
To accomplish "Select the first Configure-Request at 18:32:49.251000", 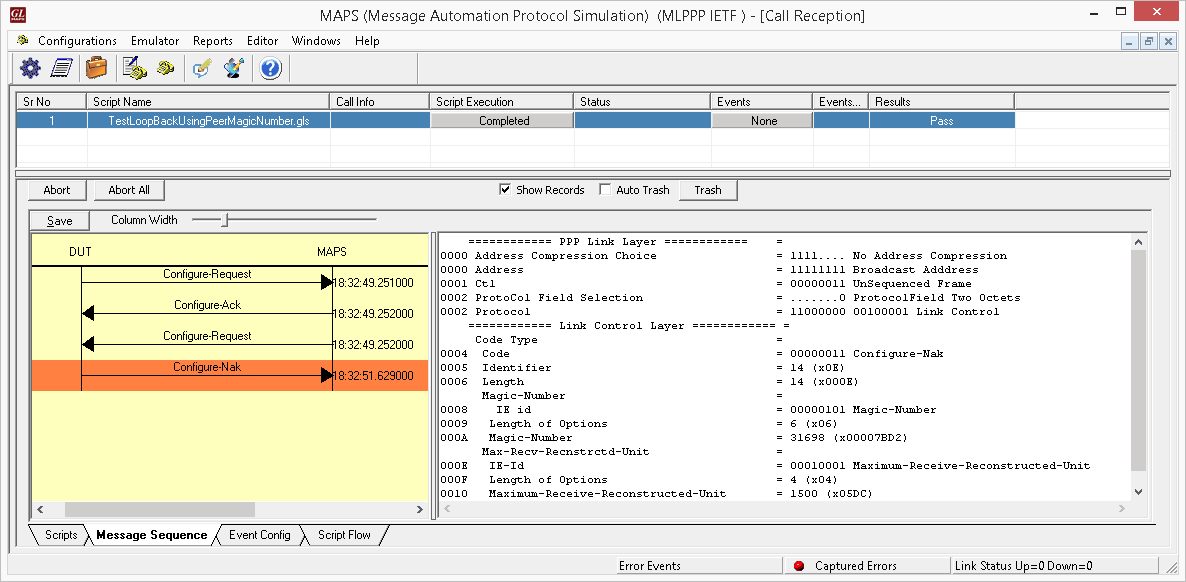I will coord(207,282).
